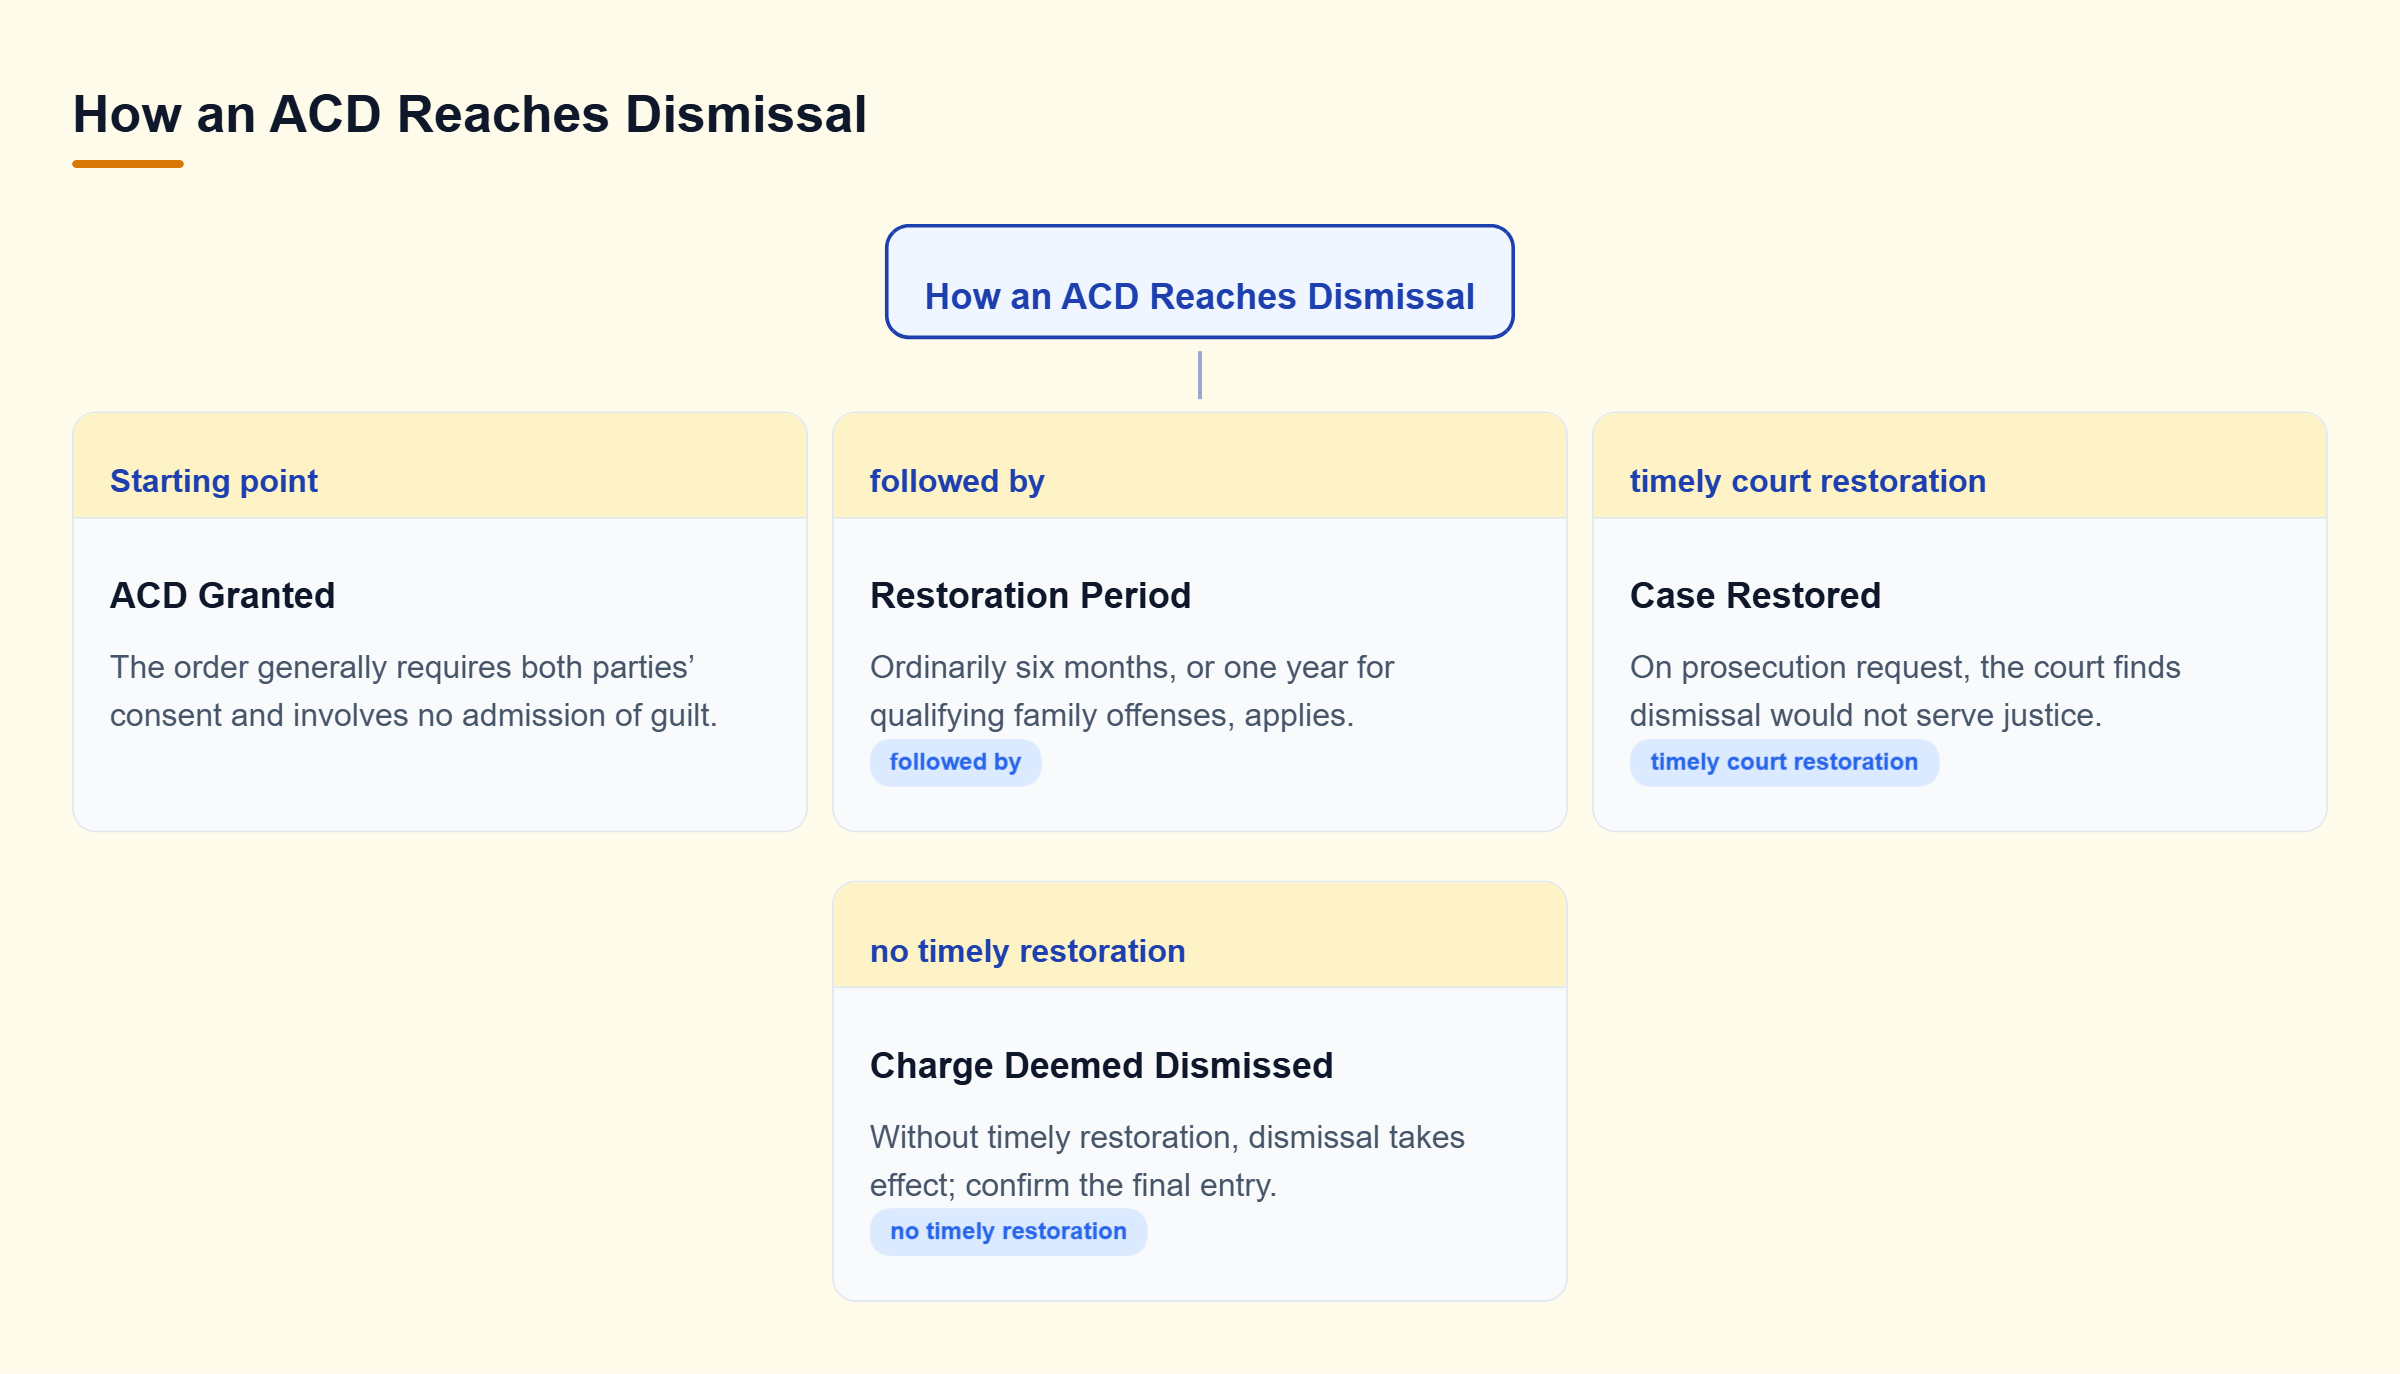Click the 'Starting point' card header

[440, 466]
